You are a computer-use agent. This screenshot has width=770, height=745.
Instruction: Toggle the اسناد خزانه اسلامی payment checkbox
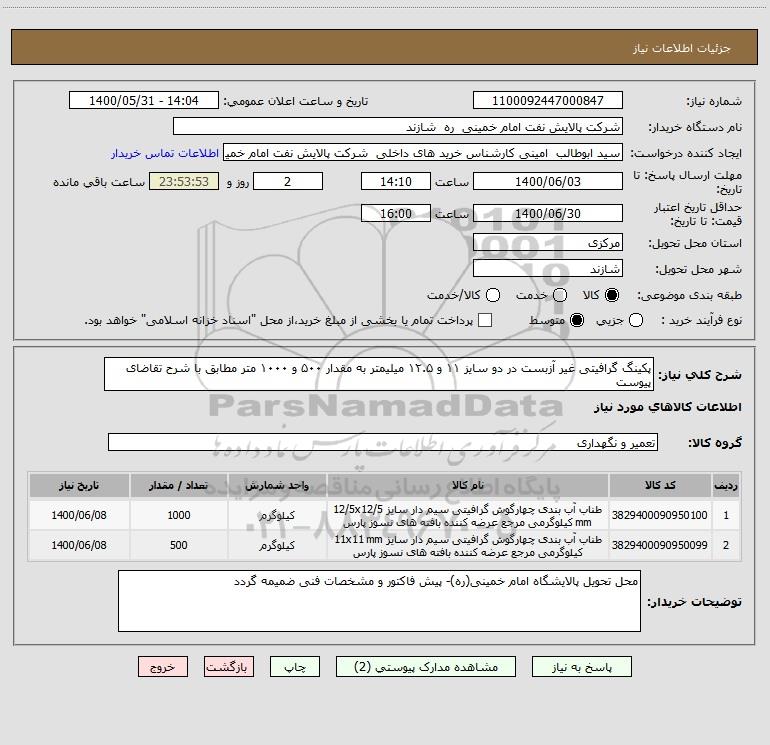485,320
